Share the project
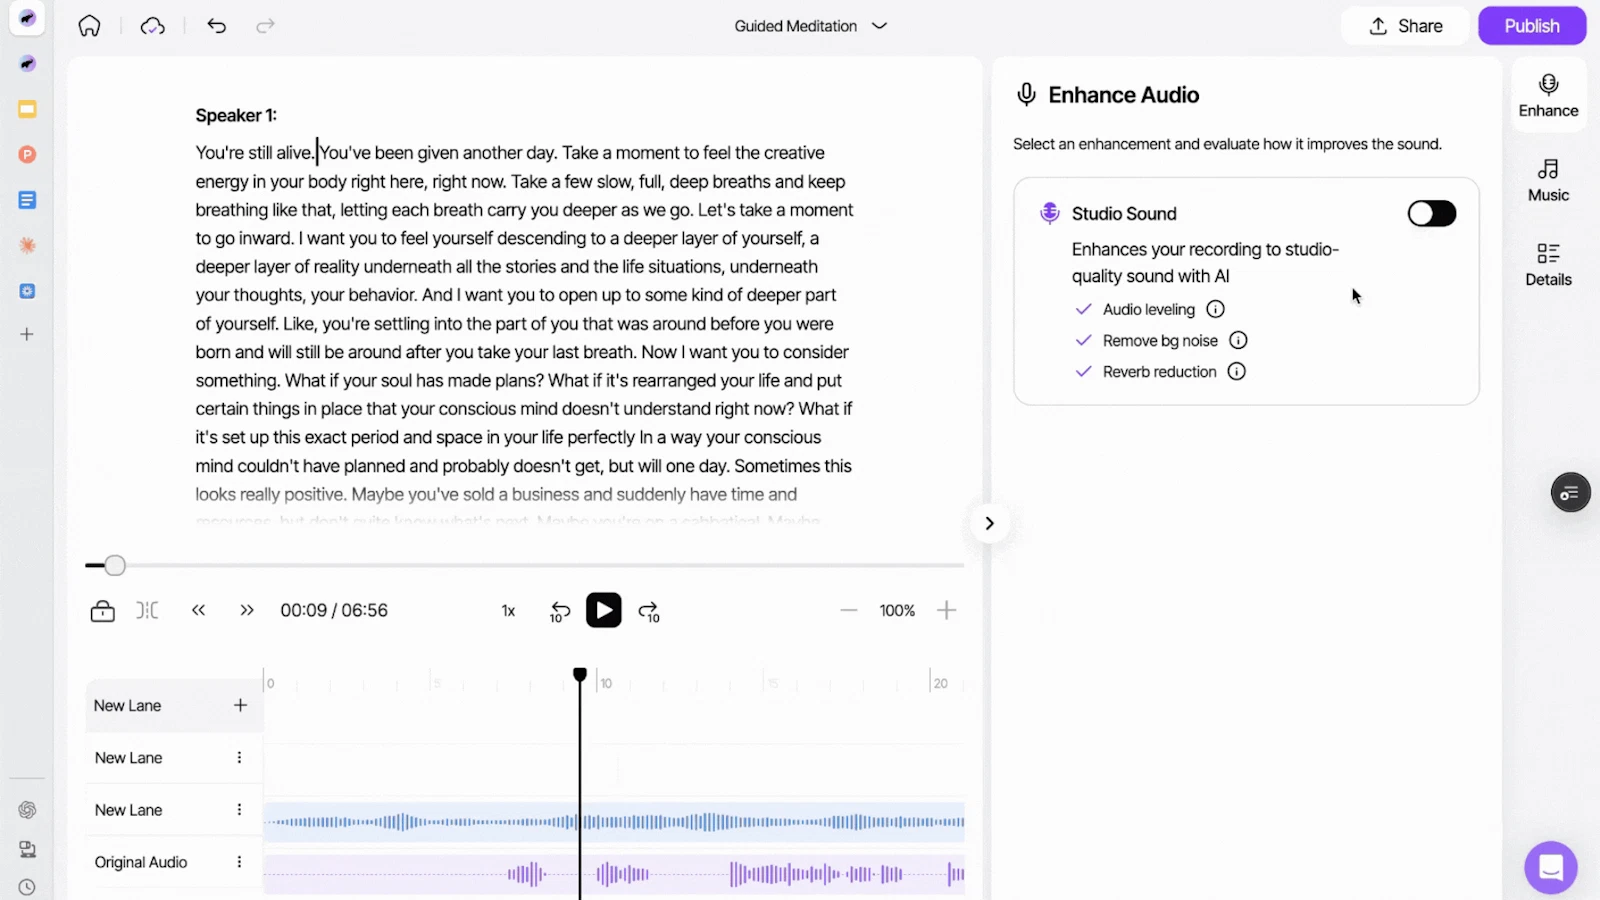Image resolution: width=1600 pixels, height=900 pixels. click(x=1405, y=25)
